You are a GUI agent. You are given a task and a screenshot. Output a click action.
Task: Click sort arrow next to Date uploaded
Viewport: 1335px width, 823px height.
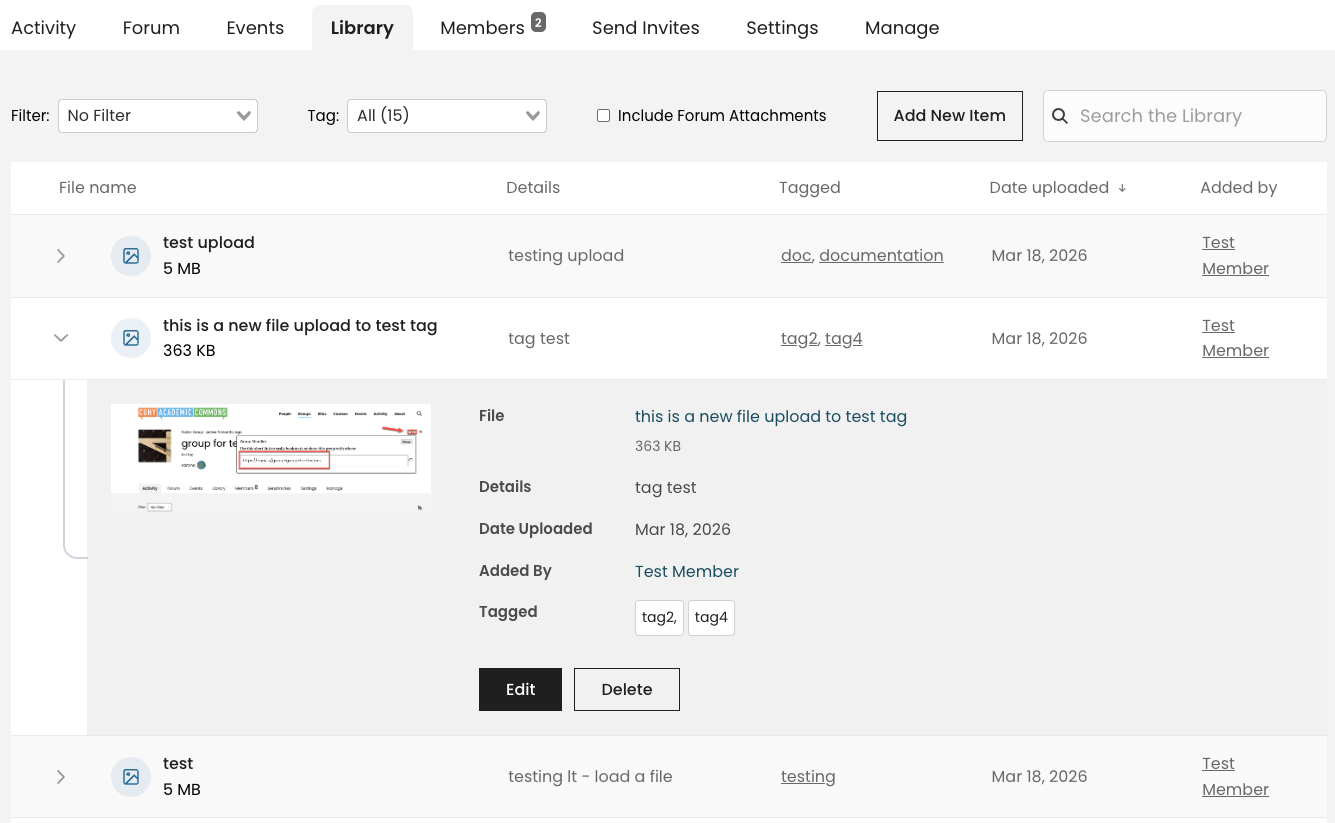1122,188
